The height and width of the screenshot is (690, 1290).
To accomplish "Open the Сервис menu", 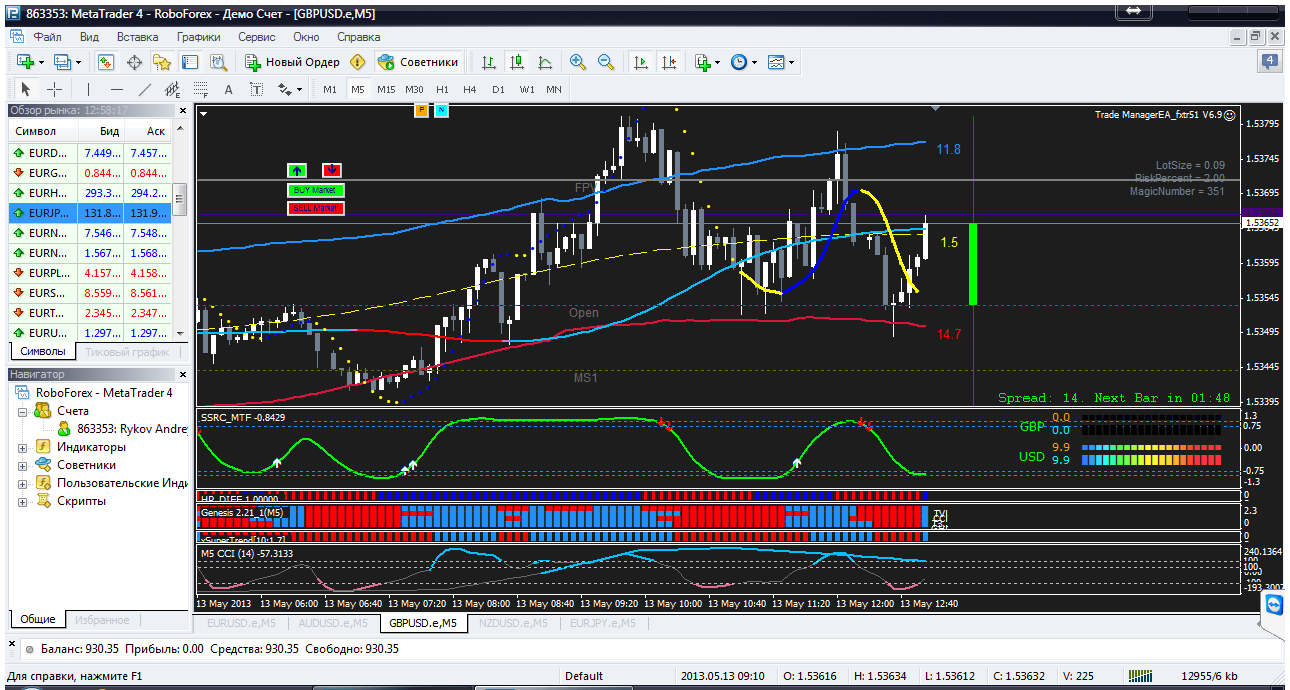I will point(257,36).
